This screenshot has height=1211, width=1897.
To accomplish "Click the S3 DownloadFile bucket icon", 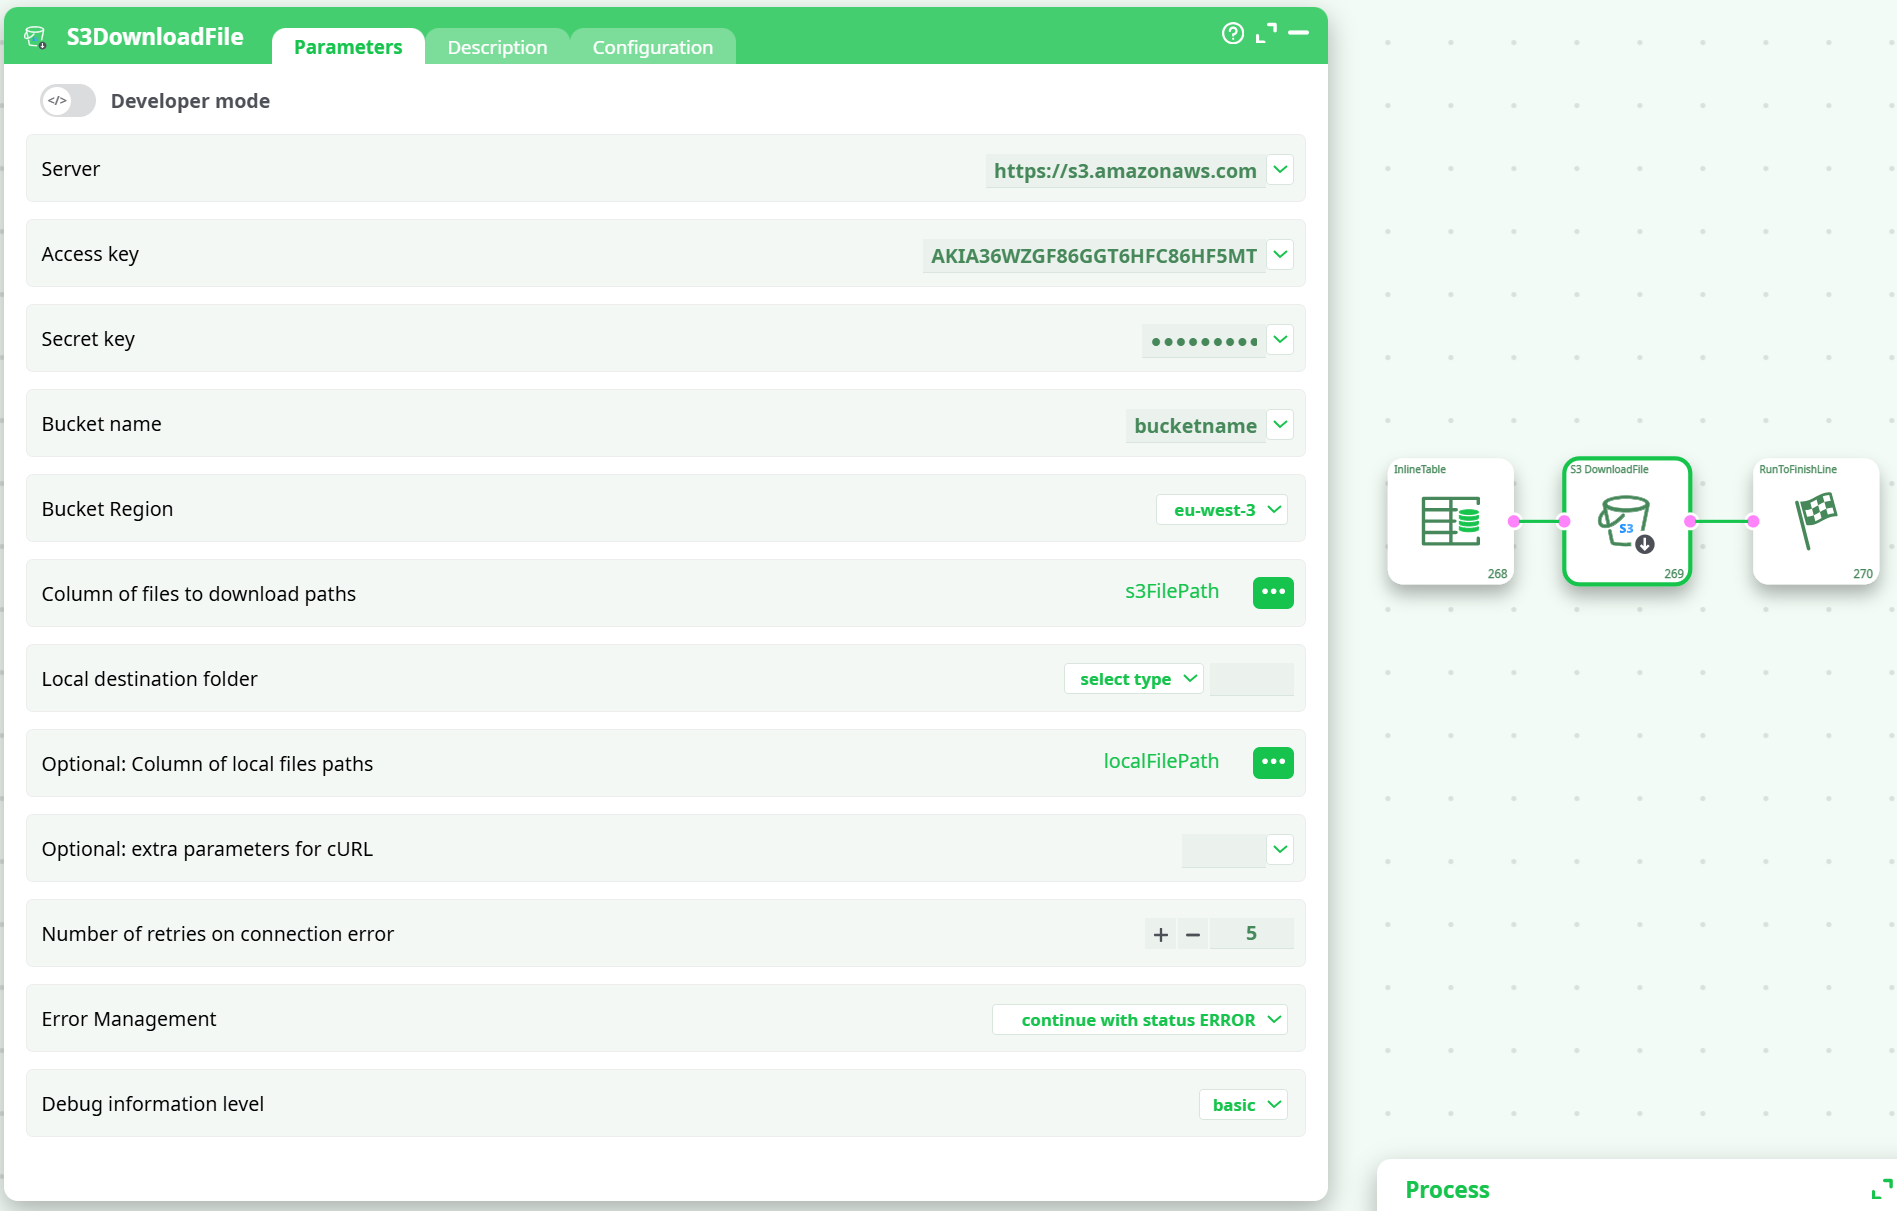I will tap(1624, 521).
